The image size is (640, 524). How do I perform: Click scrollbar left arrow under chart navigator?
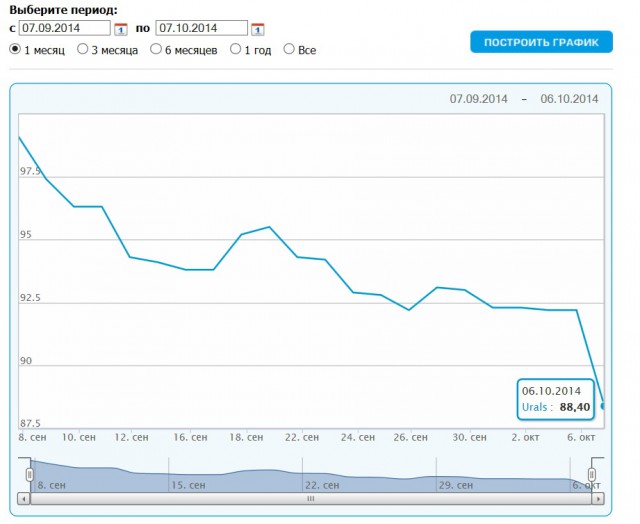pyautogui.click(x=24, y=497)
